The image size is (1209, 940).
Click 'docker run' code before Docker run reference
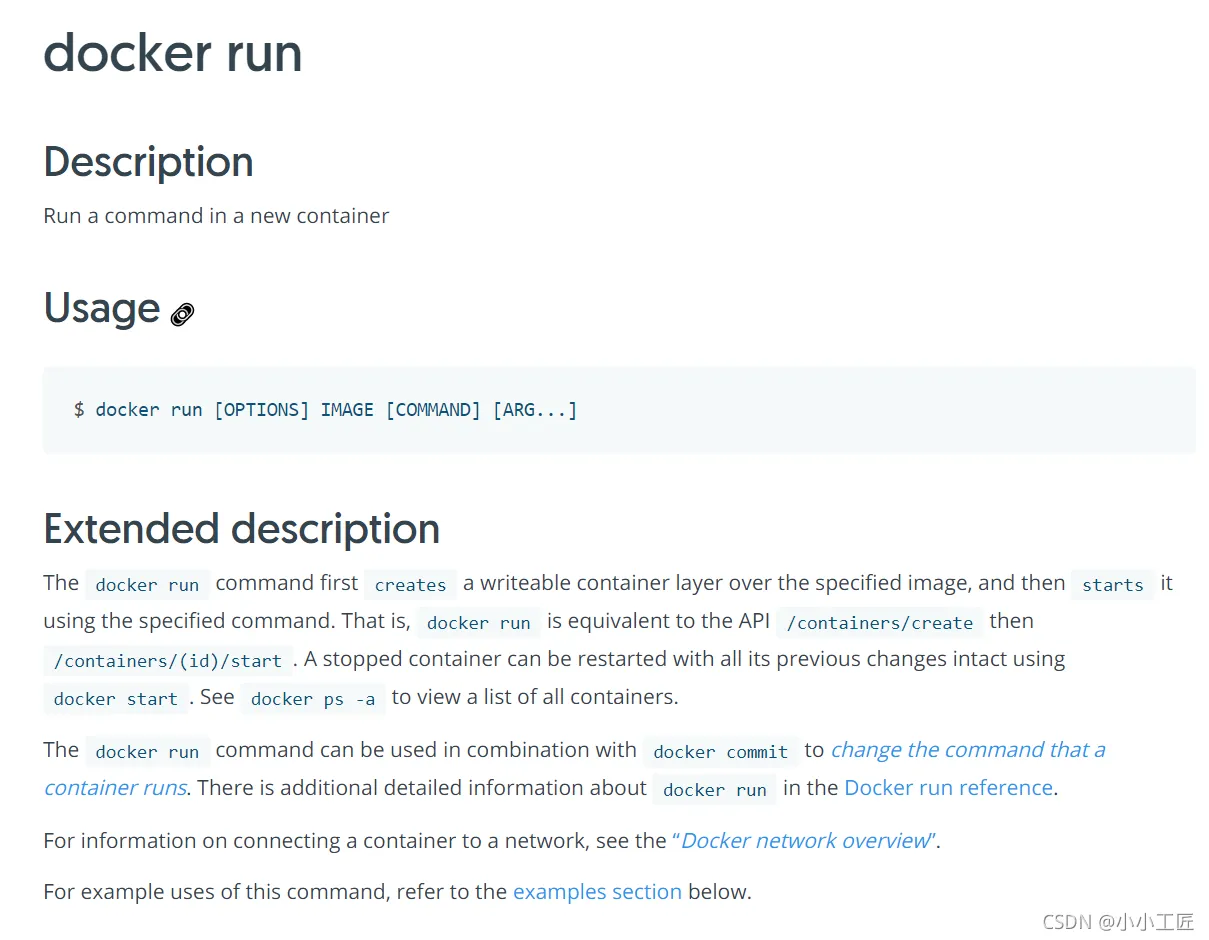click(x=714, y=790)
